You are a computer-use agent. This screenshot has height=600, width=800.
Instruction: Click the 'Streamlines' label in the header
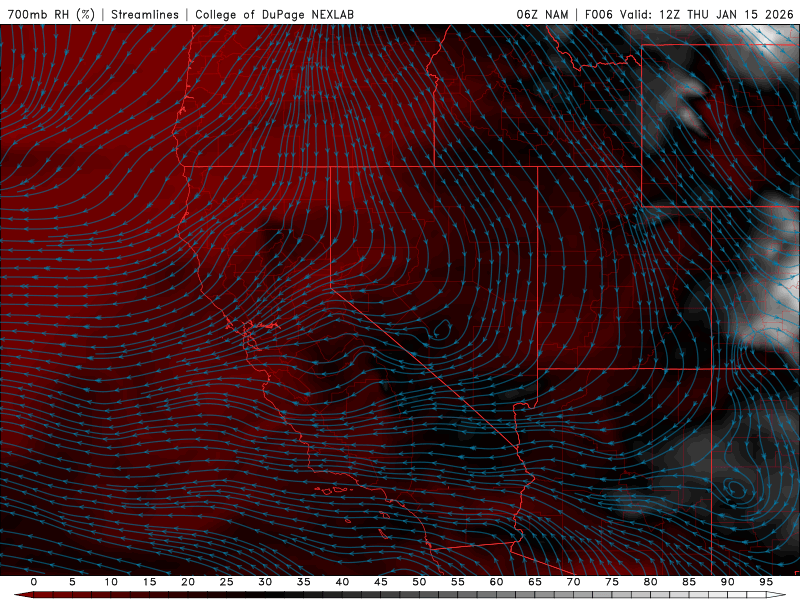pyautogui.click(x=145, y=14)
